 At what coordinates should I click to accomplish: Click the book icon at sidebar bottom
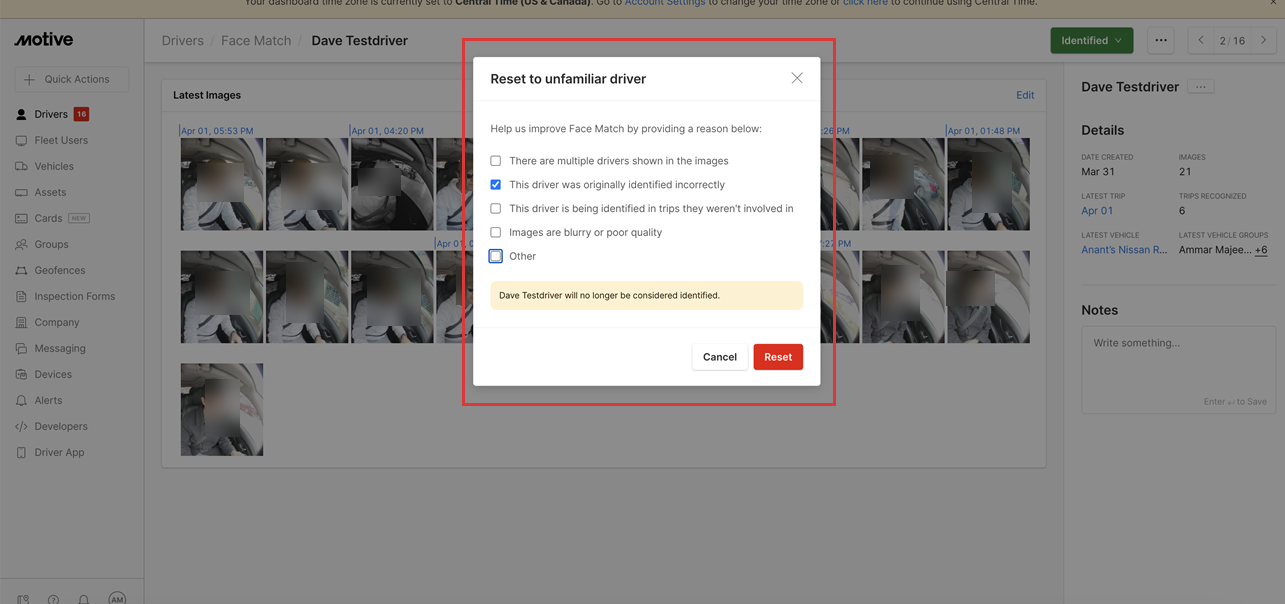[23, 599]
